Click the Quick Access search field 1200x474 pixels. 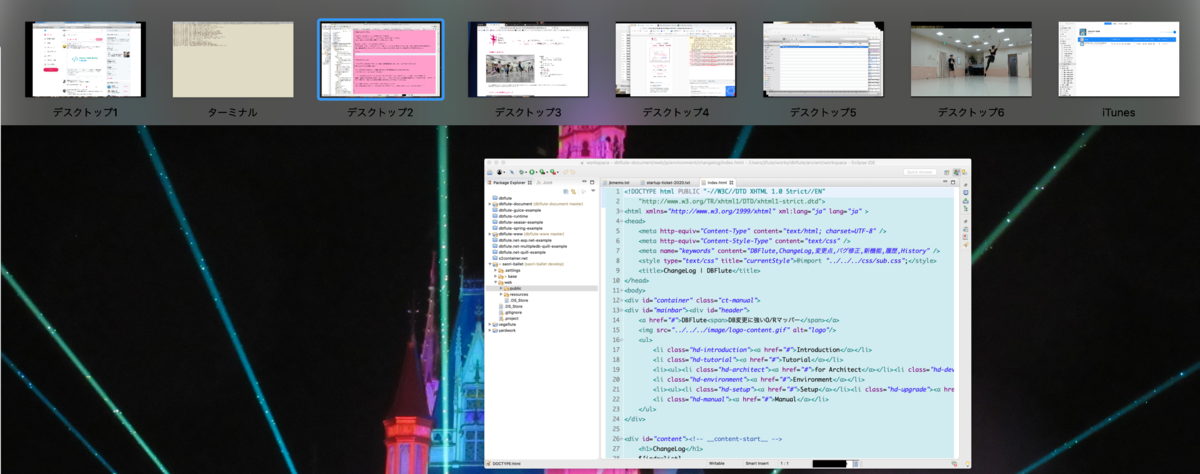pos(920,172)
